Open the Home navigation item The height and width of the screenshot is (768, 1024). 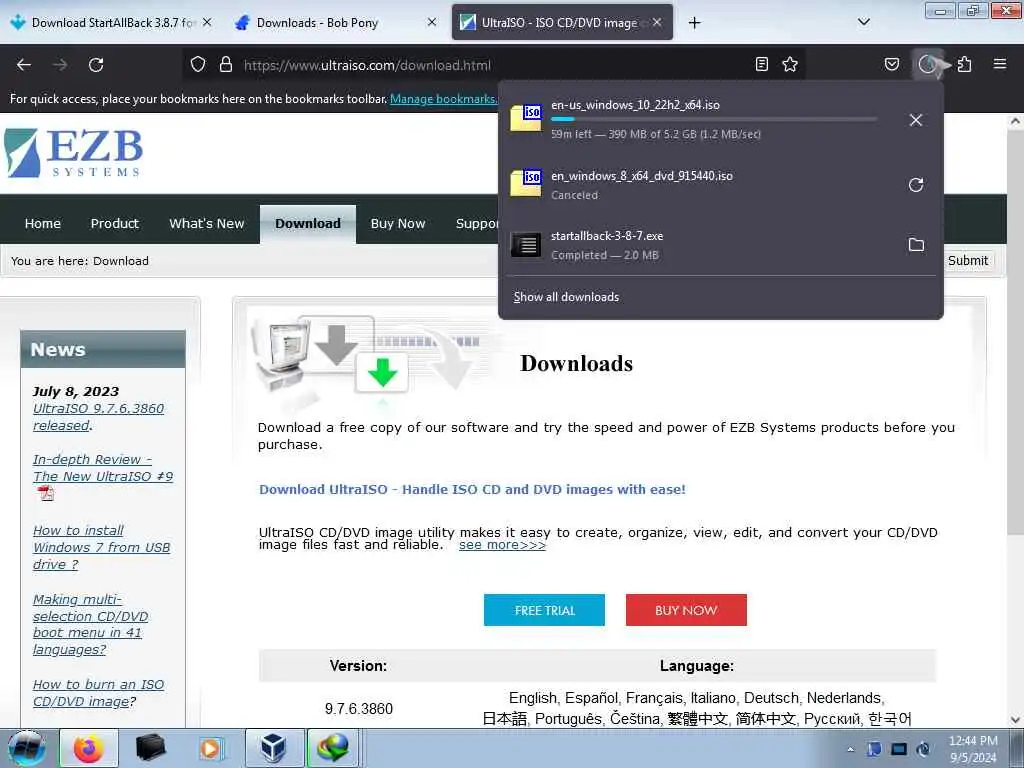pos(43,224)
